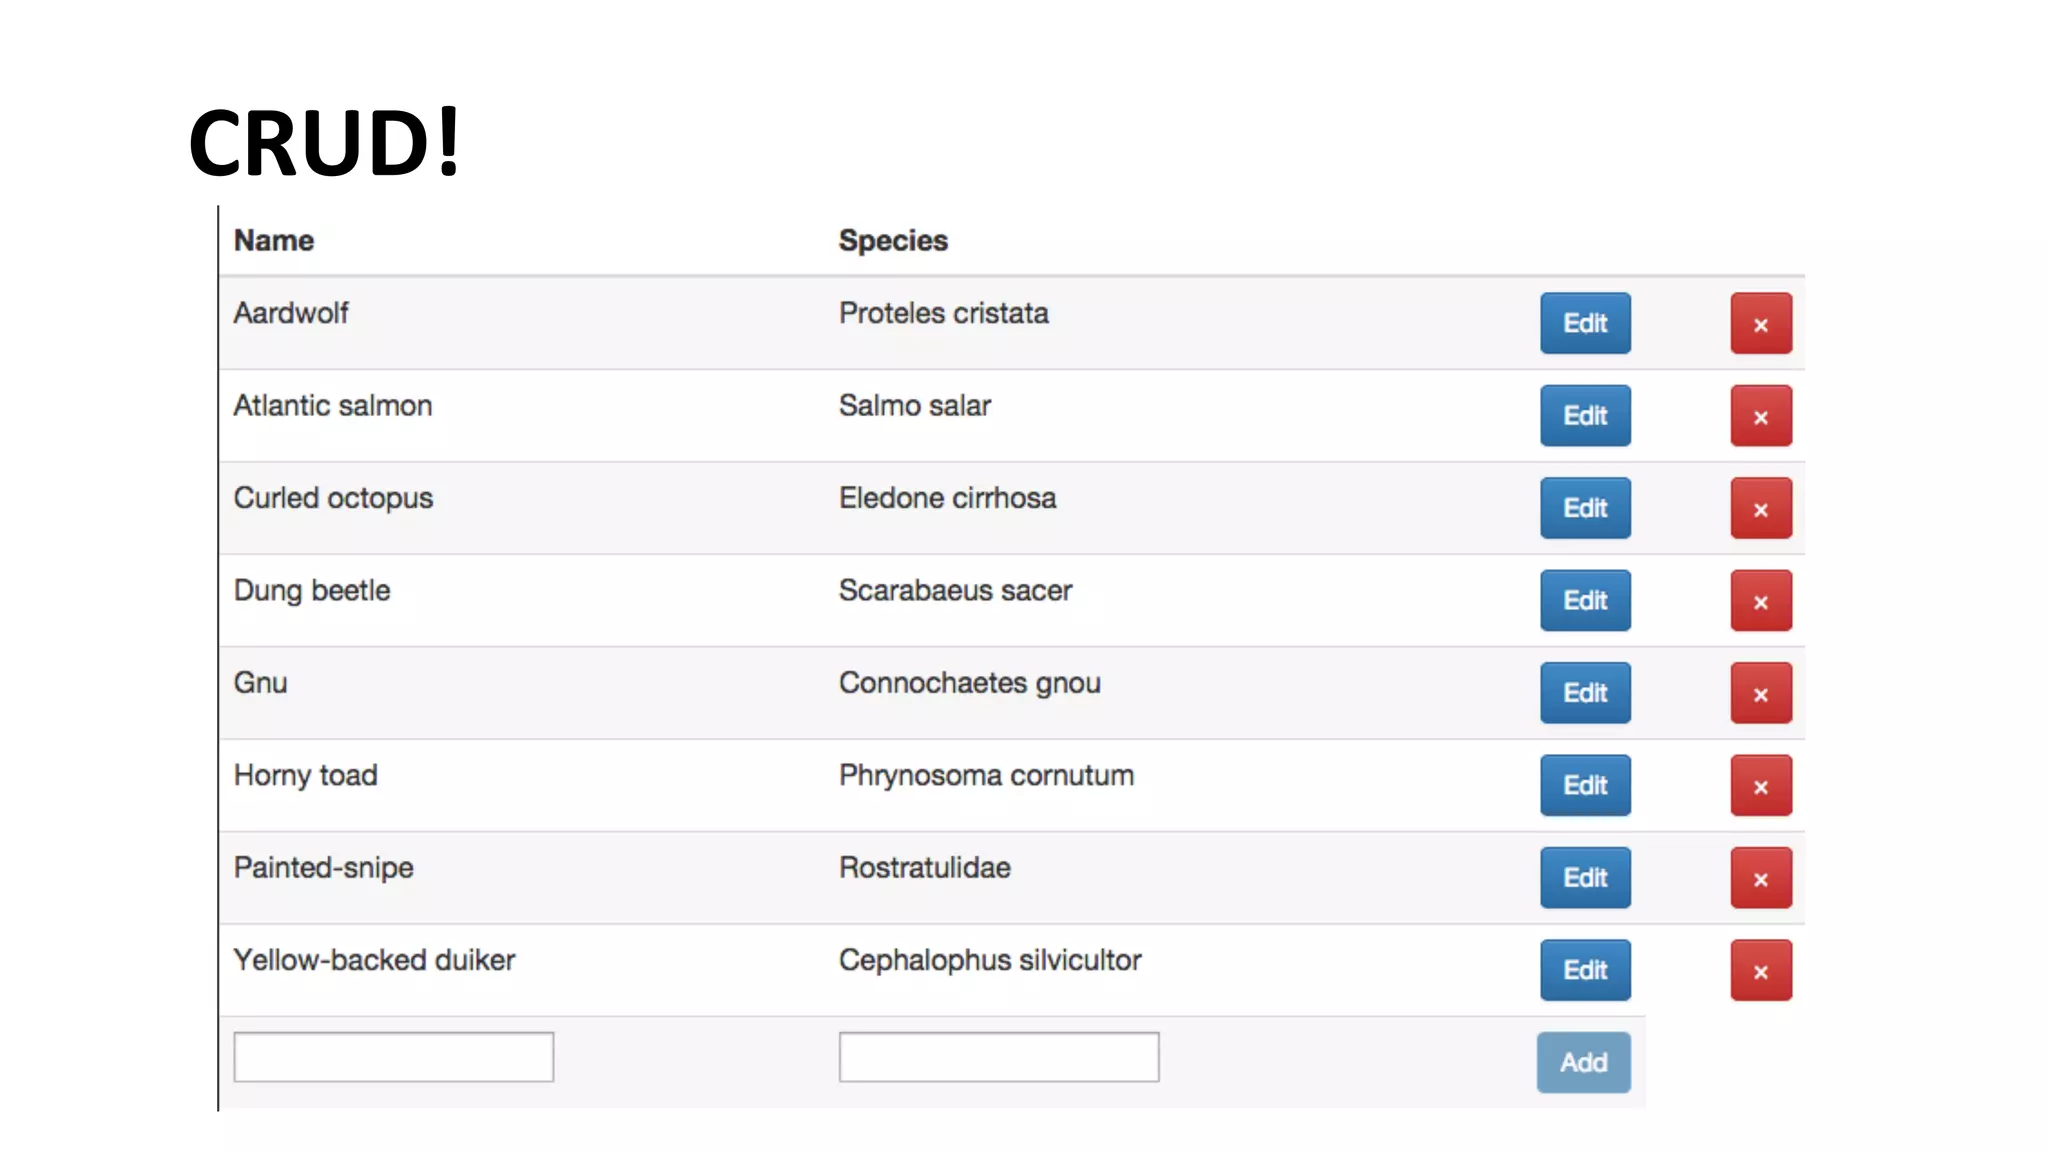Focus the new Species input field
2048x1152 pixels.
coord(998,1057)
